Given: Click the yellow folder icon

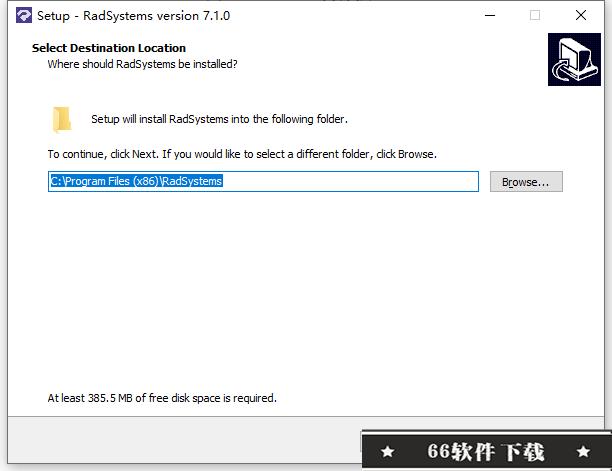Looking at the screenshot, I should 62,119.
